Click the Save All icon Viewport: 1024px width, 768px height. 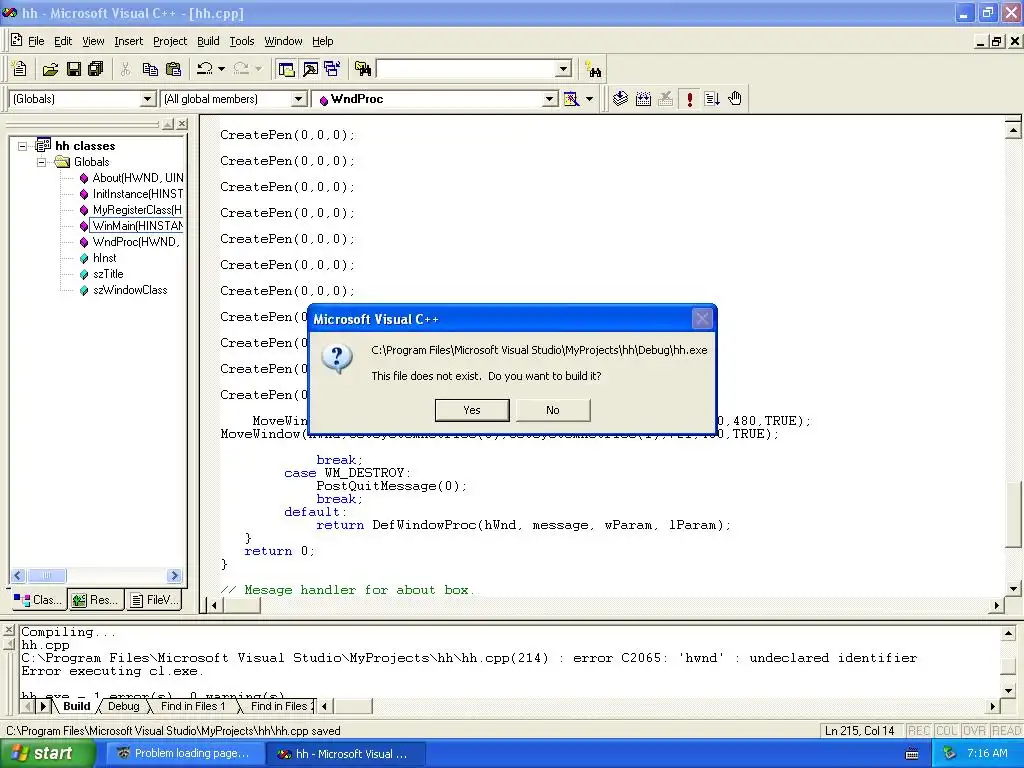pos(95,69)
